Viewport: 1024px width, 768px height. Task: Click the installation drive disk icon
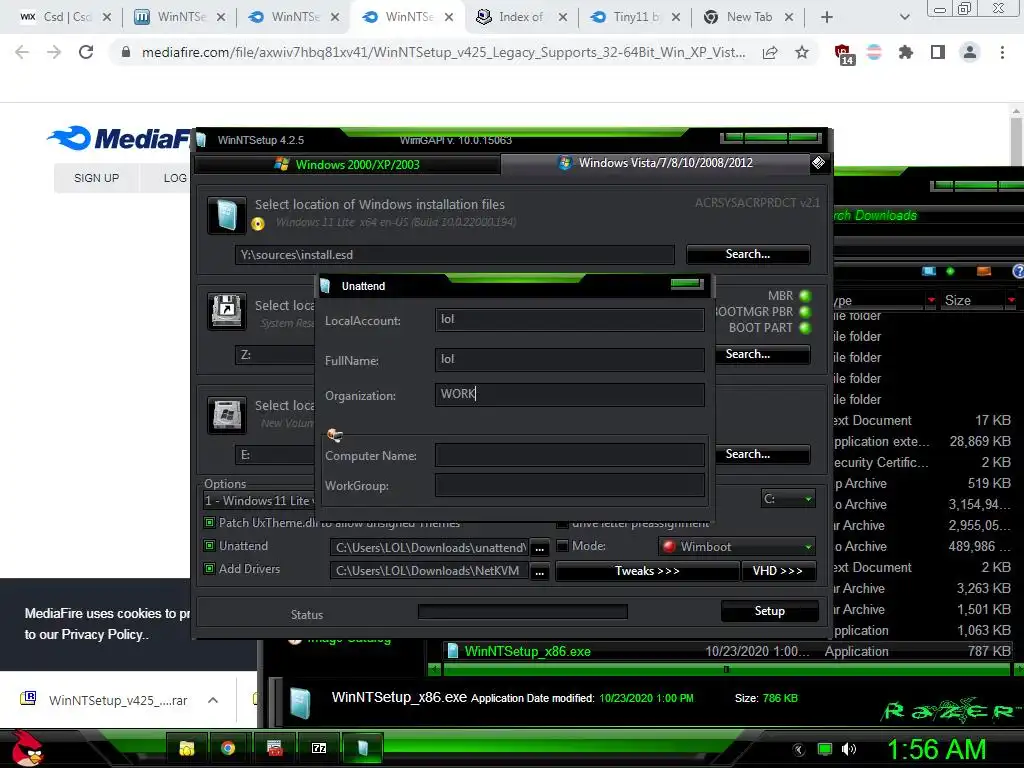tap(227, 415)
